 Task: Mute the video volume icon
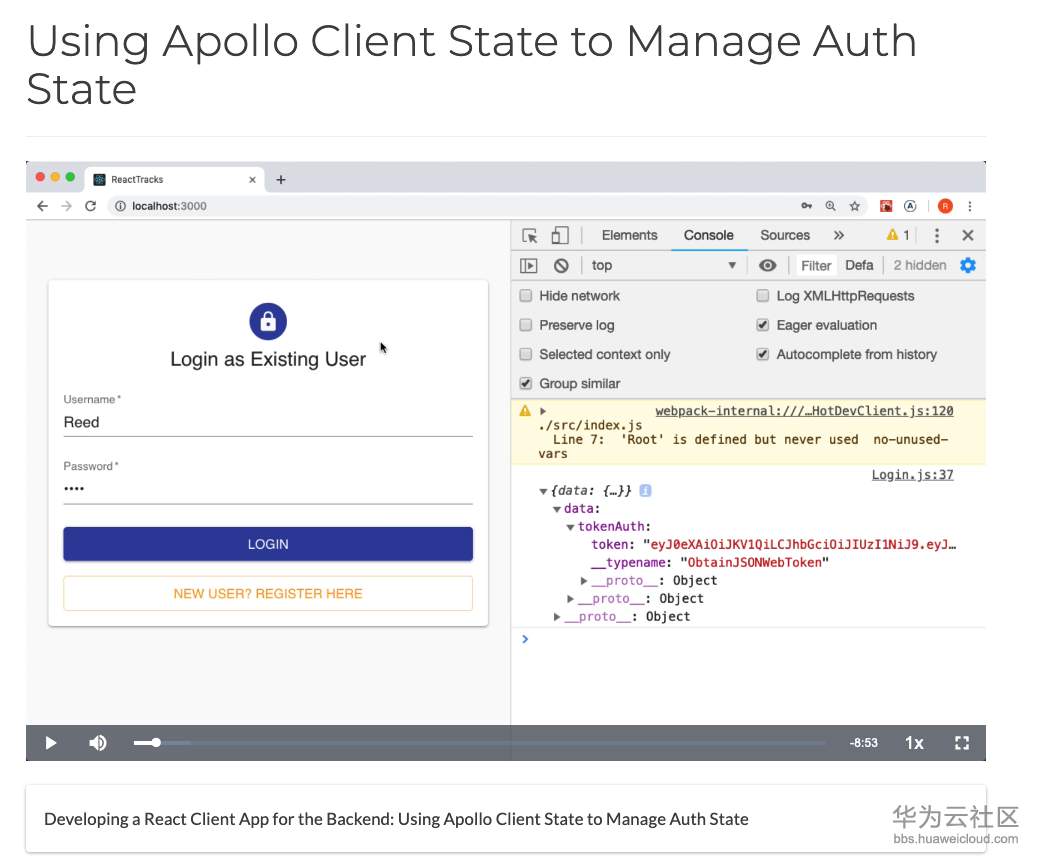(x=98, y=743)
